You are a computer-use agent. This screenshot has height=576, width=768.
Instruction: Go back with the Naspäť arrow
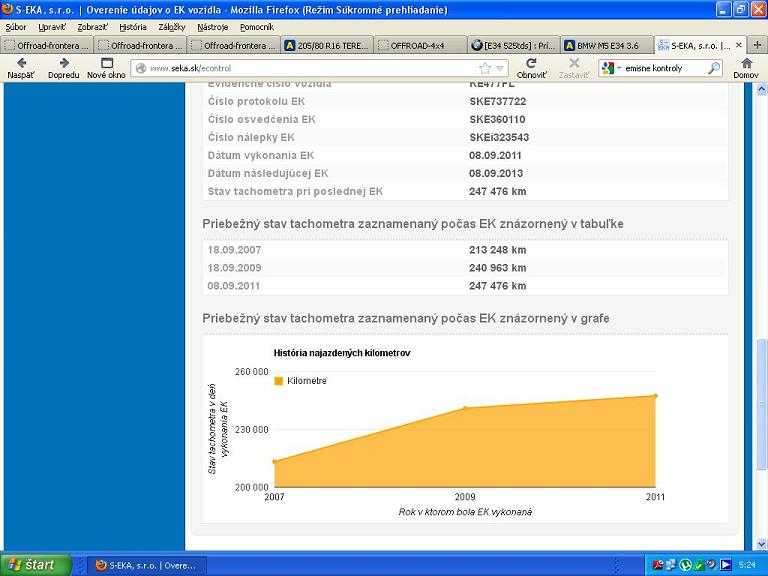tap(21, 68)
